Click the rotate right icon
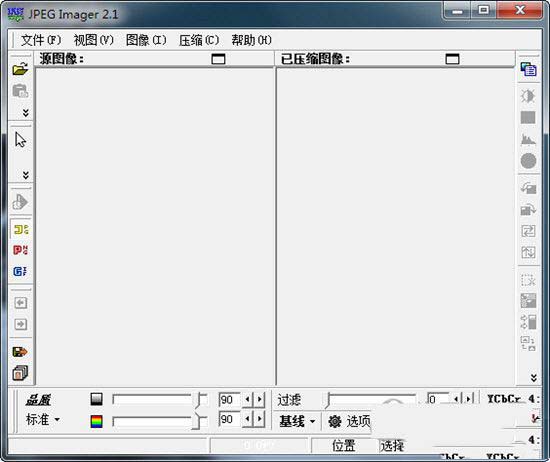 point(528,210)
